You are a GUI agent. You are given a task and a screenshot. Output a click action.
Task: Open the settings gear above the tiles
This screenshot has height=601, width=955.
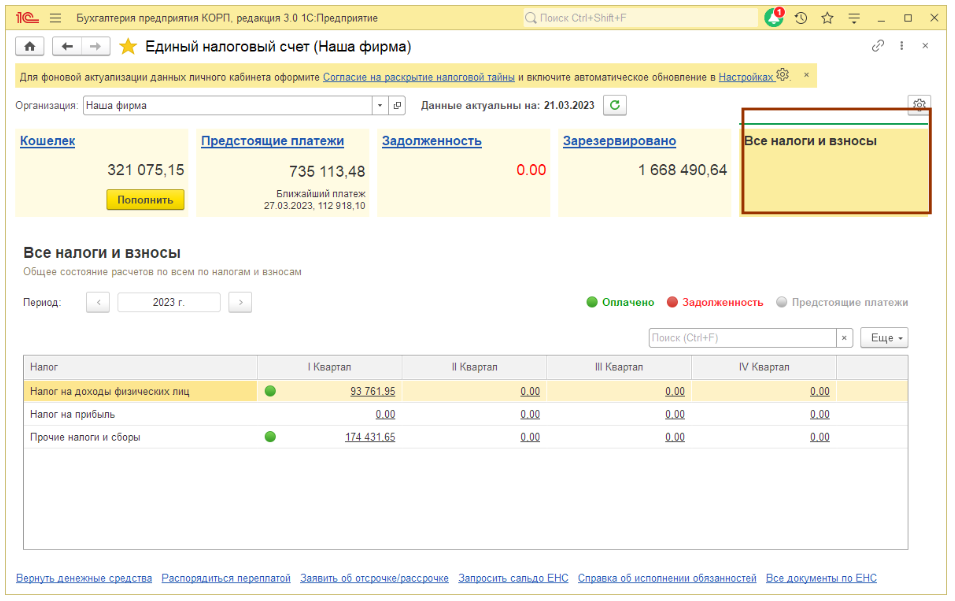click(x=919, y=105)
